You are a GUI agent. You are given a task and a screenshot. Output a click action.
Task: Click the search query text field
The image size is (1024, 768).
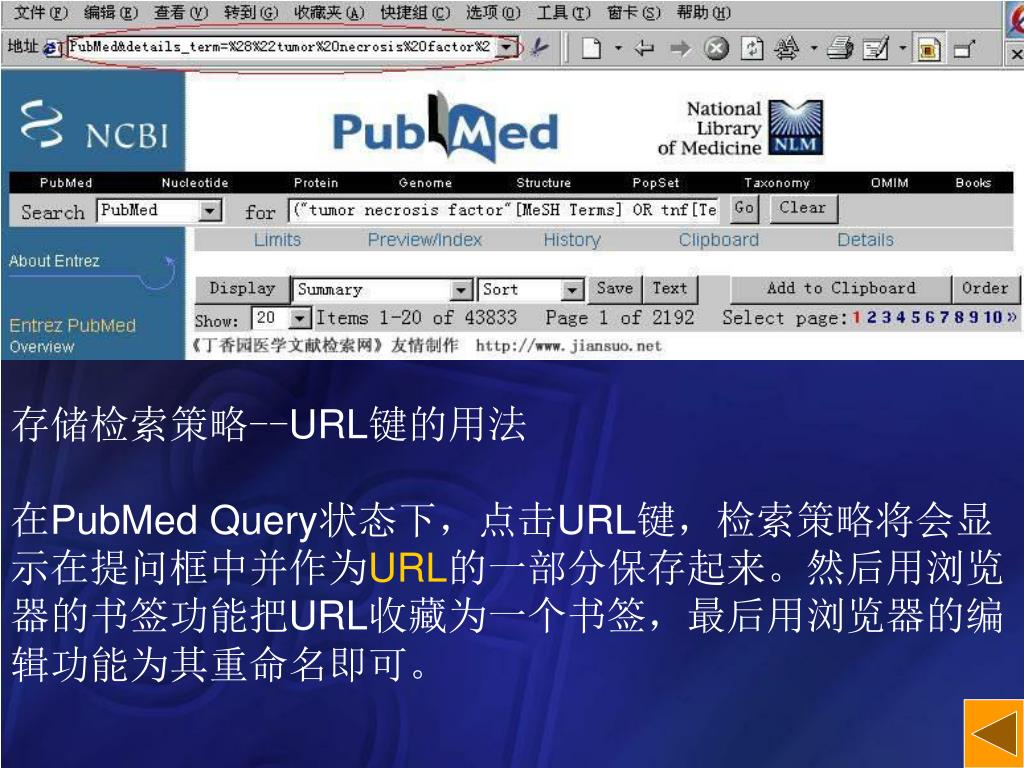tap(504, 210)
